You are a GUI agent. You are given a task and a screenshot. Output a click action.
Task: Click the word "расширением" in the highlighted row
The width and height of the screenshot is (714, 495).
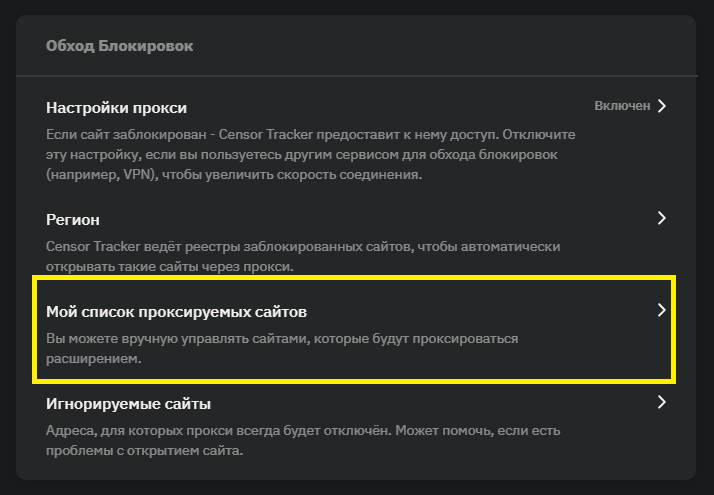(94, 360)
